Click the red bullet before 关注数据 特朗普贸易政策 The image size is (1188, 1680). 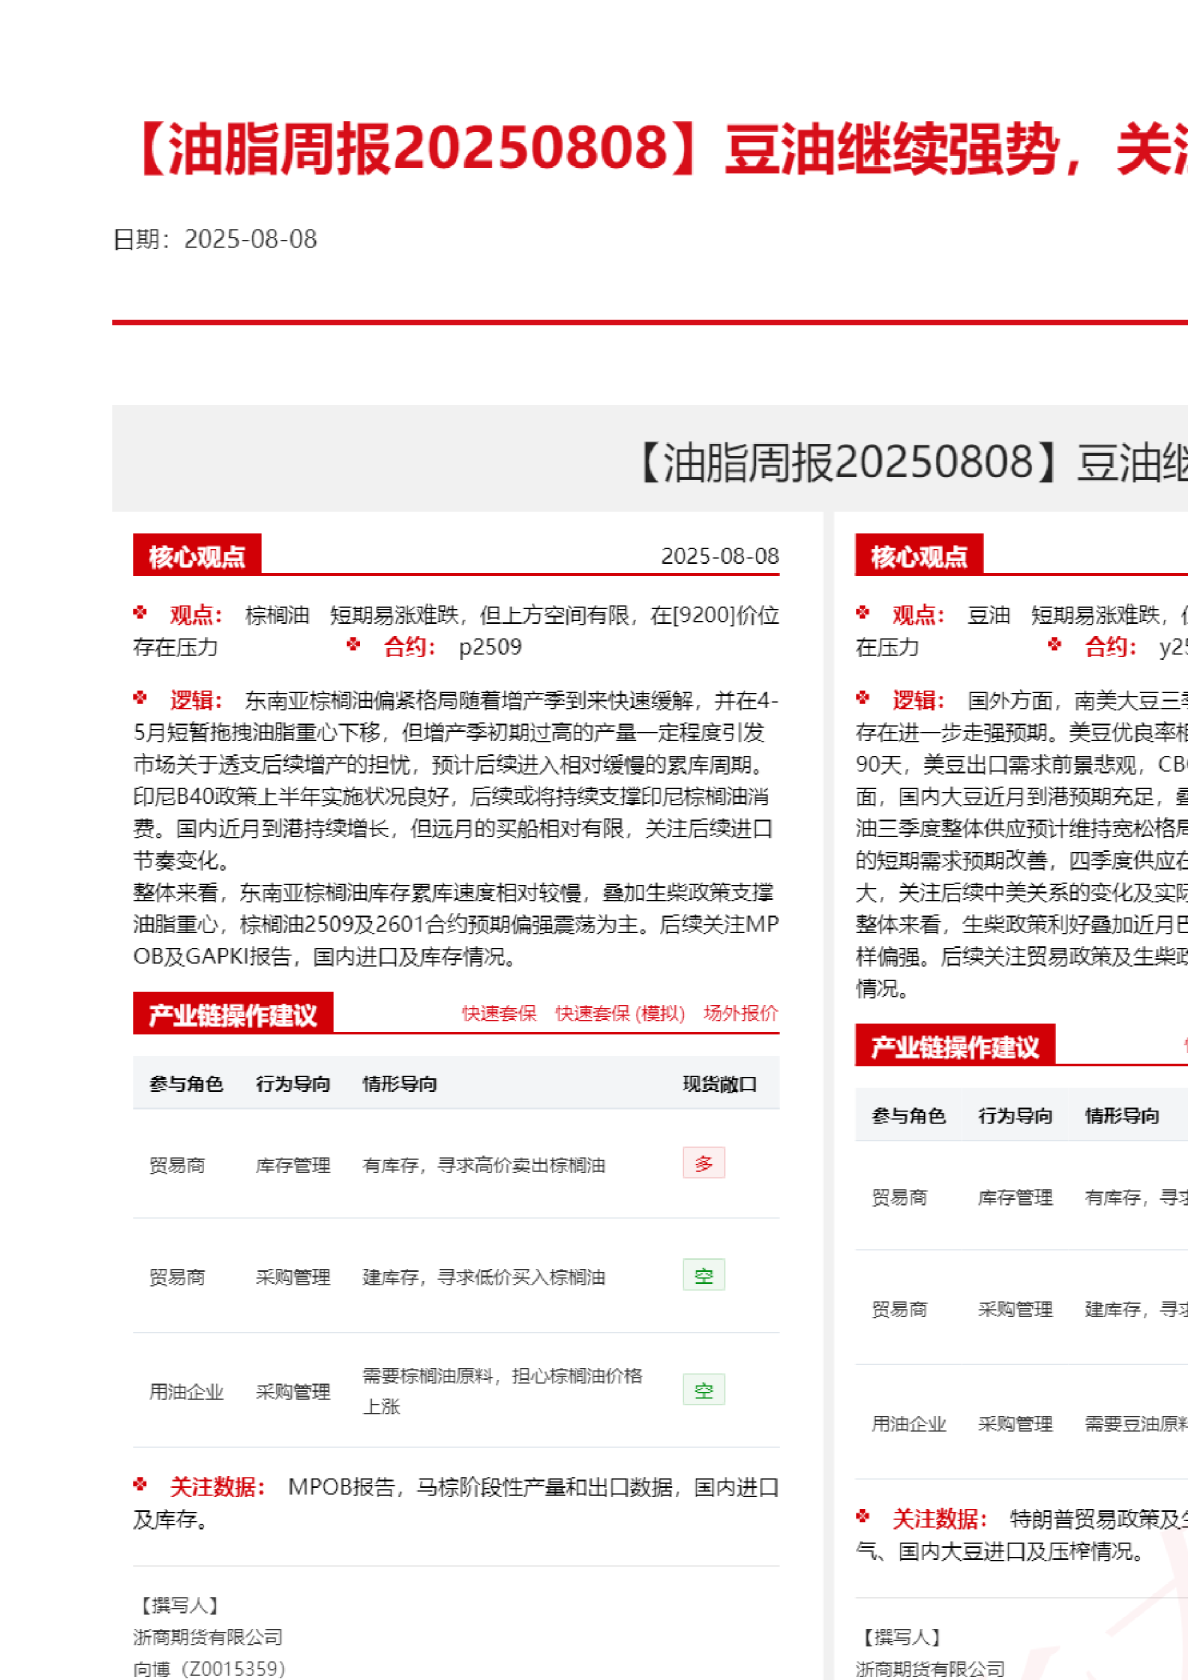point(863,1517)
